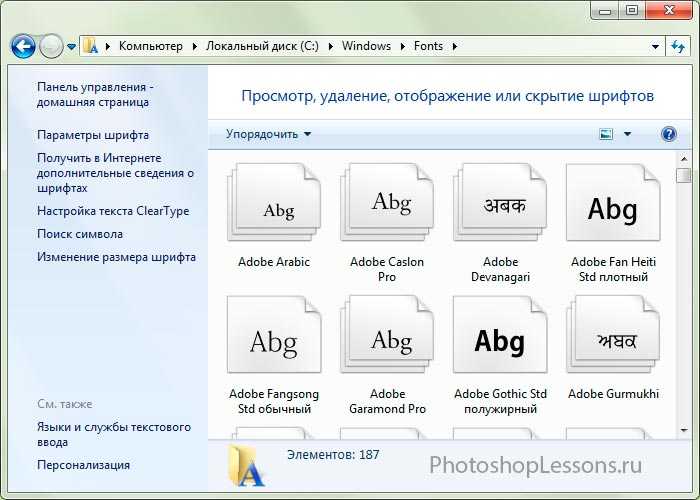This screenshot has width=700, height=500.
Task: Expand the arrow after Windows breadcrumb
Action: (403, 46)
